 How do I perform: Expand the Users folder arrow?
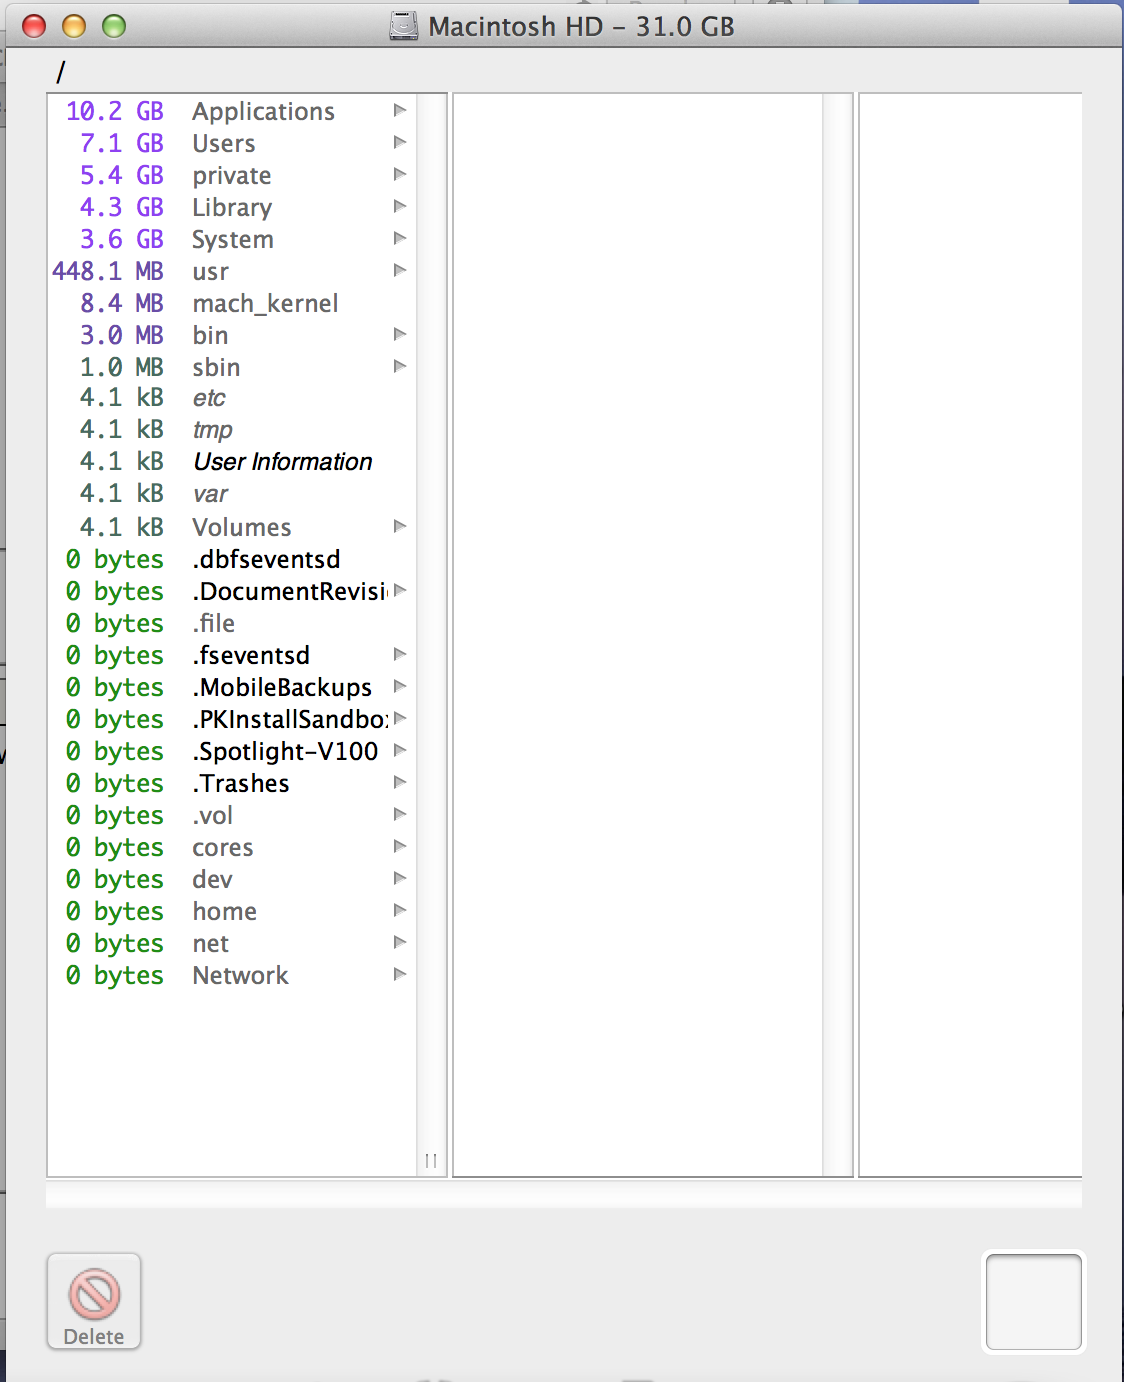[x=400, y=142]
